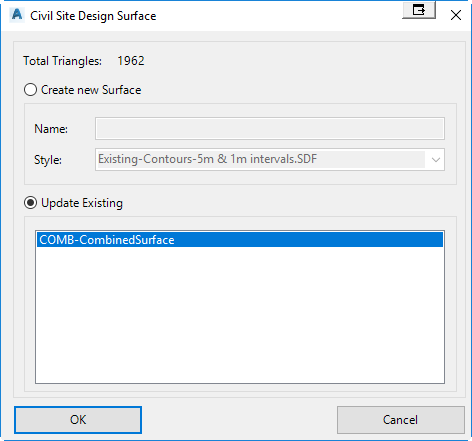The image size is (472, 441).
Task: Close the Civil Site Design Surface dialog
Action: [x=456, y=15]
